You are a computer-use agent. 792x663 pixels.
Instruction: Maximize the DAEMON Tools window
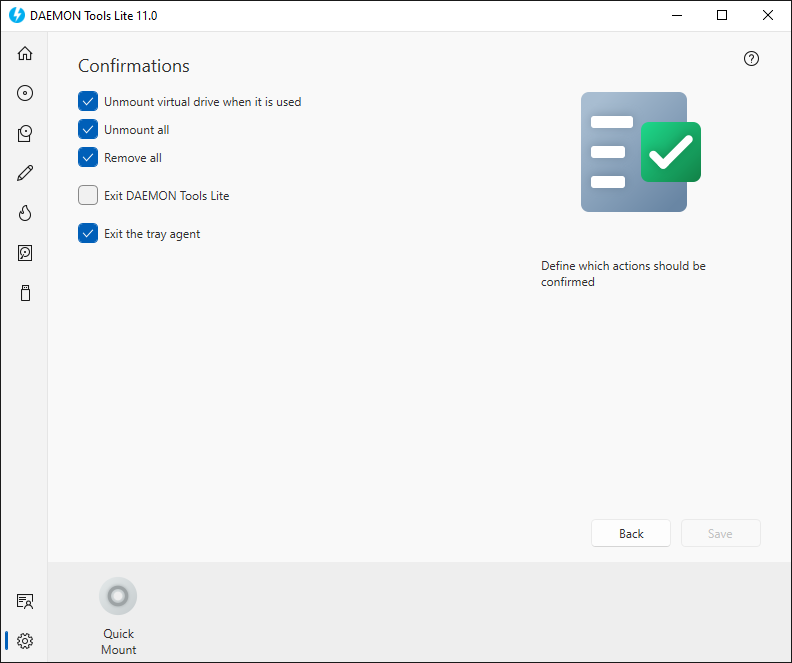click(x=722, y=15)
